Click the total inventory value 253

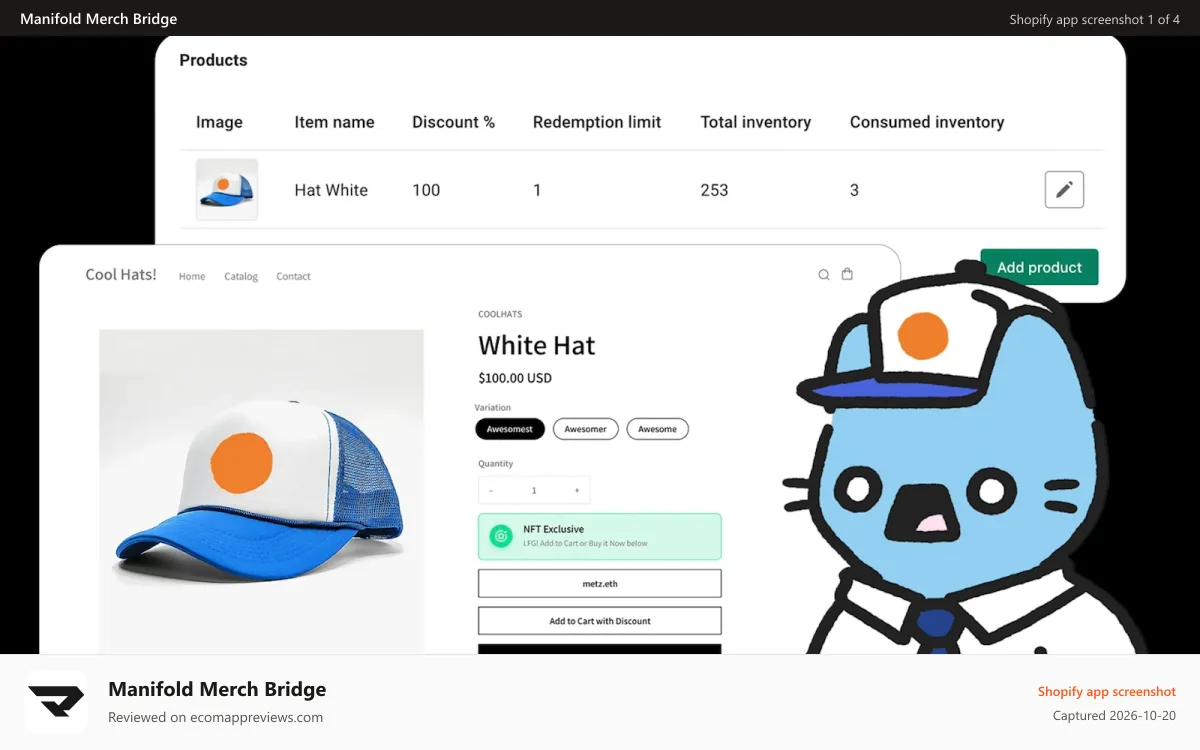(x=714, y=190)
